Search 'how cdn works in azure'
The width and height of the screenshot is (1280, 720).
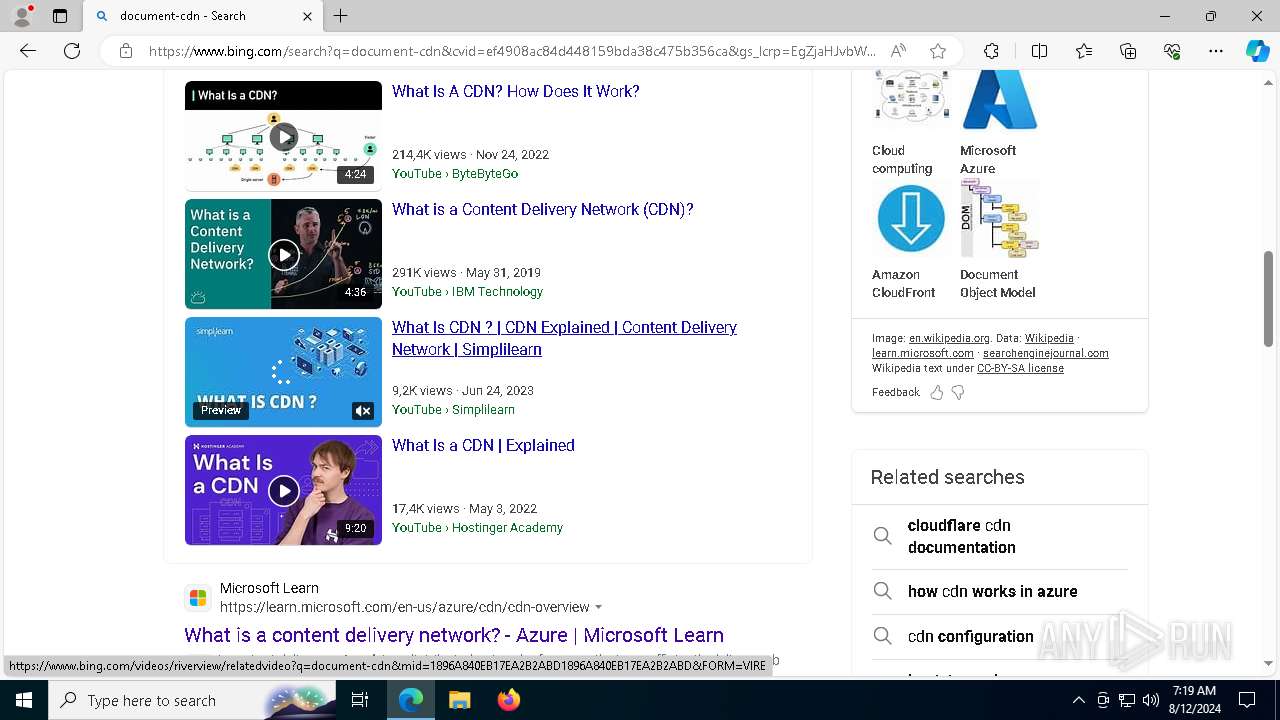1000,591
